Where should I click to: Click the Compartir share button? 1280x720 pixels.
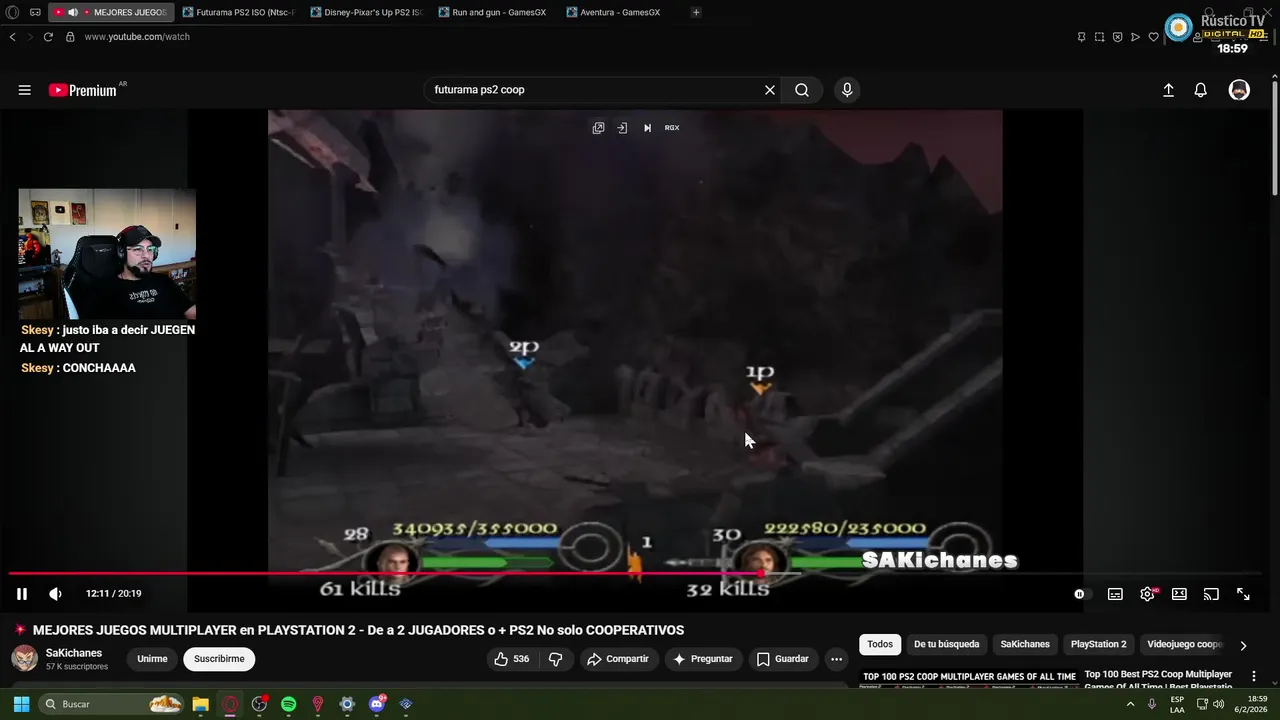click(x=618, y=659)
